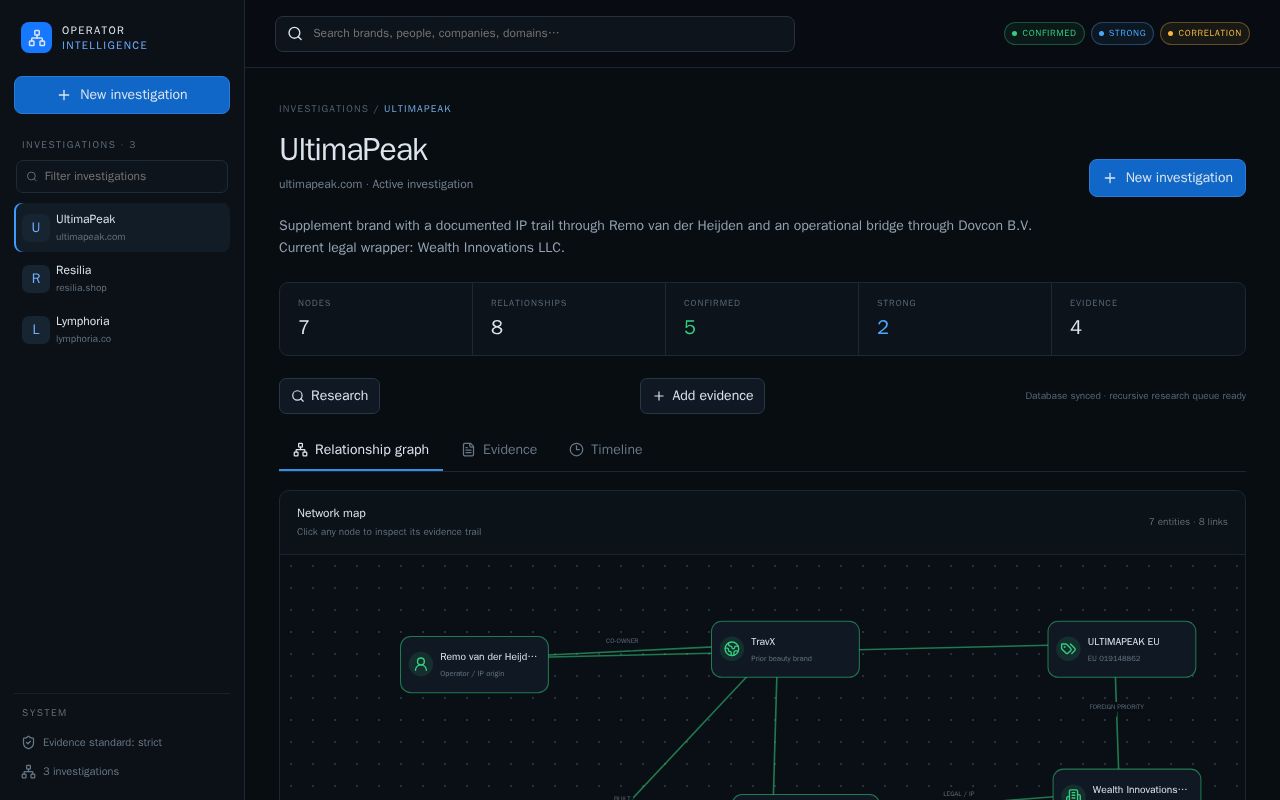Viewport: 1280px width, 800px height.
Task: Click the STRONG legend badge
Action: point(1122,34)
